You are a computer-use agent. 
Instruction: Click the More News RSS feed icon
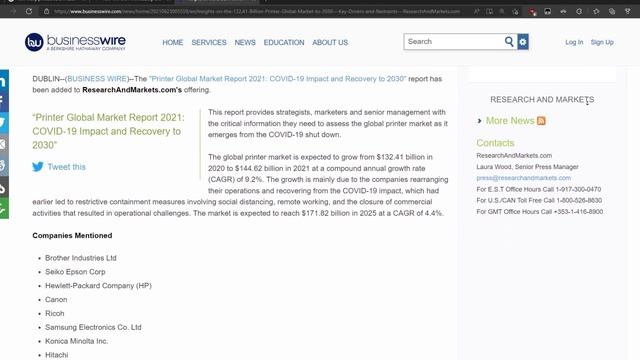[x=541, y=121]
